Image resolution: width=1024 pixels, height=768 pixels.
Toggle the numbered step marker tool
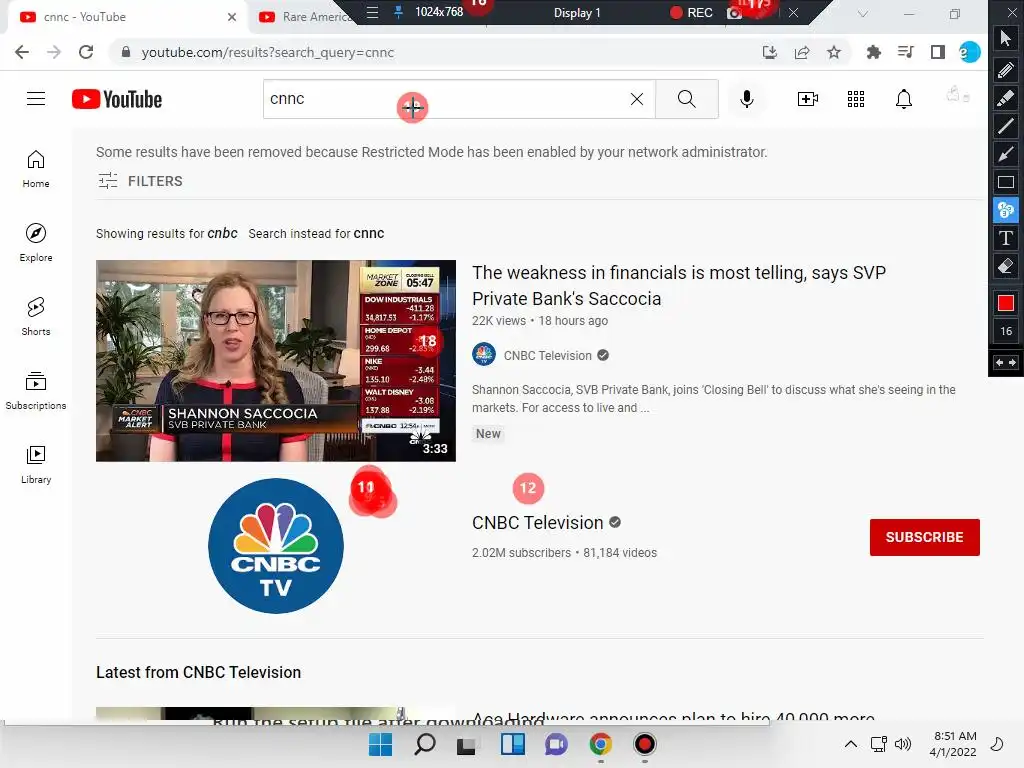(1006, 210)
